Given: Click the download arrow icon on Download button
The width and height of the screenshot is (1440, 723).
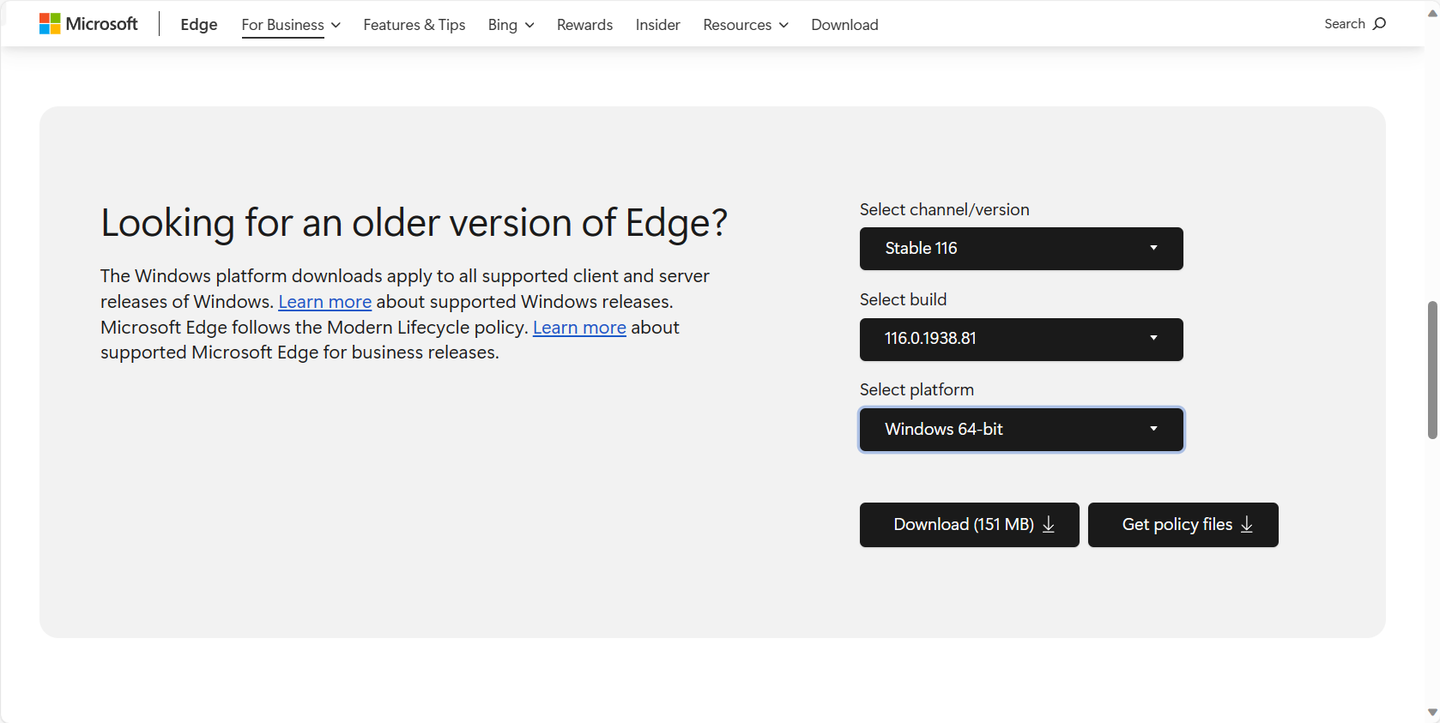Looking at the screenshot, I should pyautogui.click(x=1049, y=525).
